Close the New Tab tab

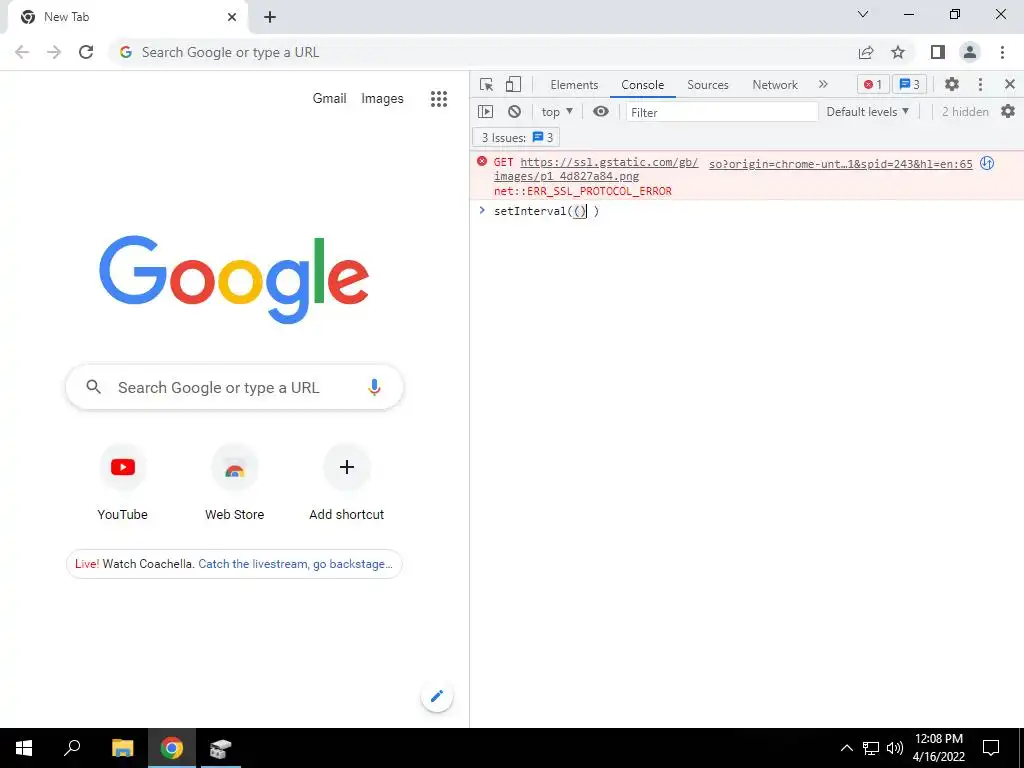coord(232,17)
